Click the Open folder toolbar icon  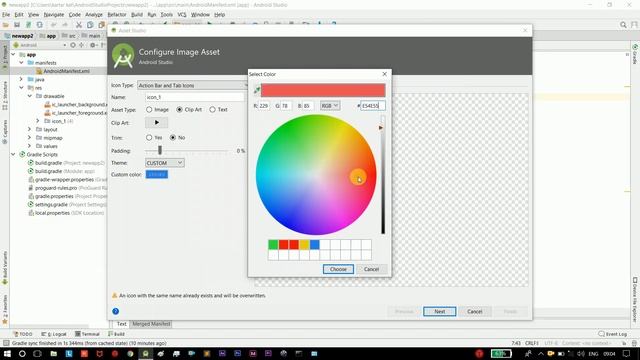coord(6,25)
